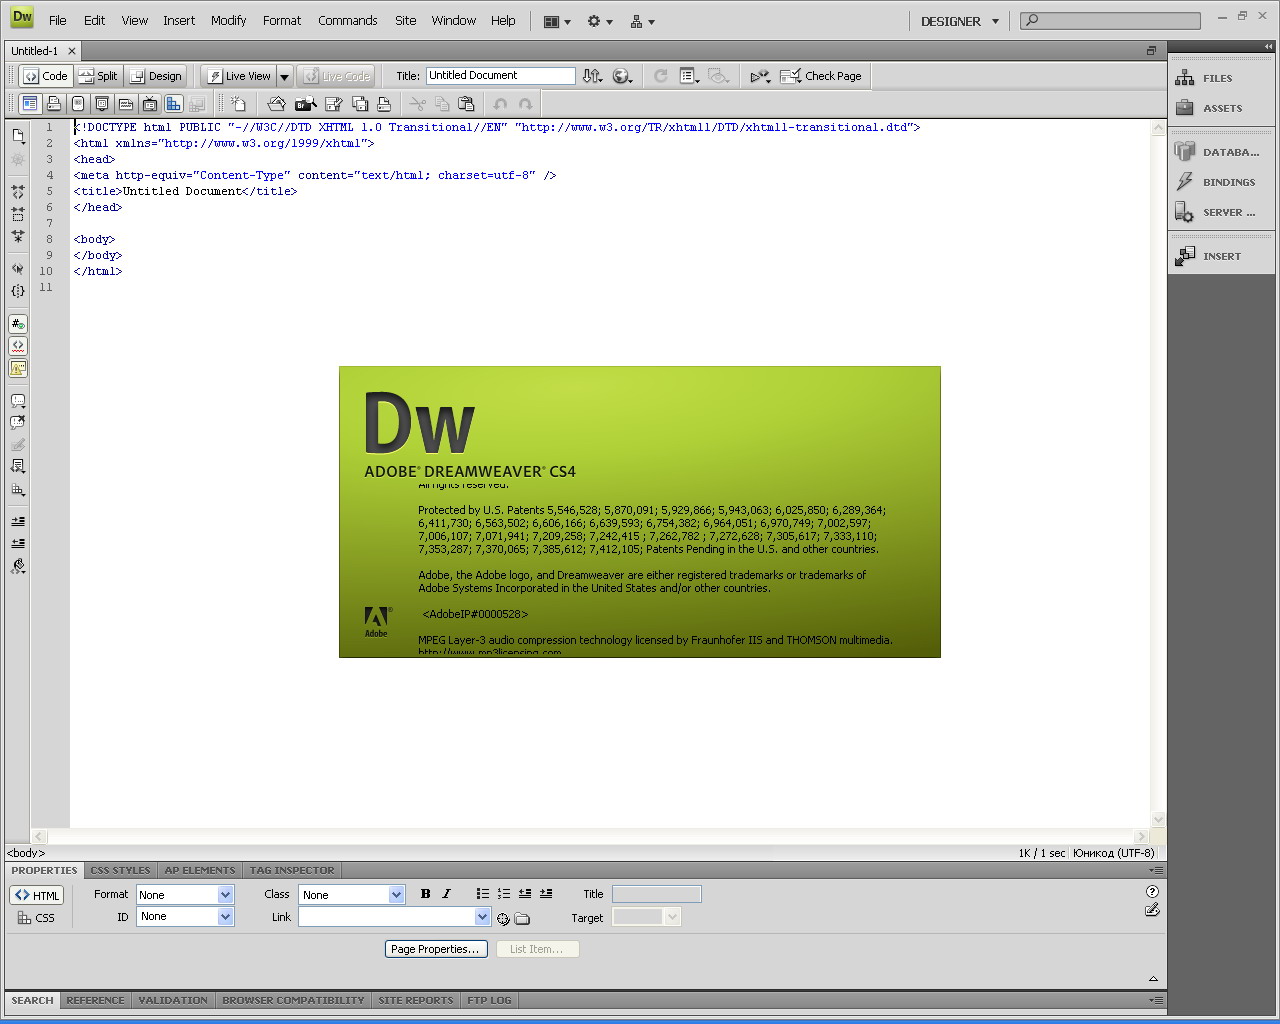Click the Balance Braces icon

(18, 292)
